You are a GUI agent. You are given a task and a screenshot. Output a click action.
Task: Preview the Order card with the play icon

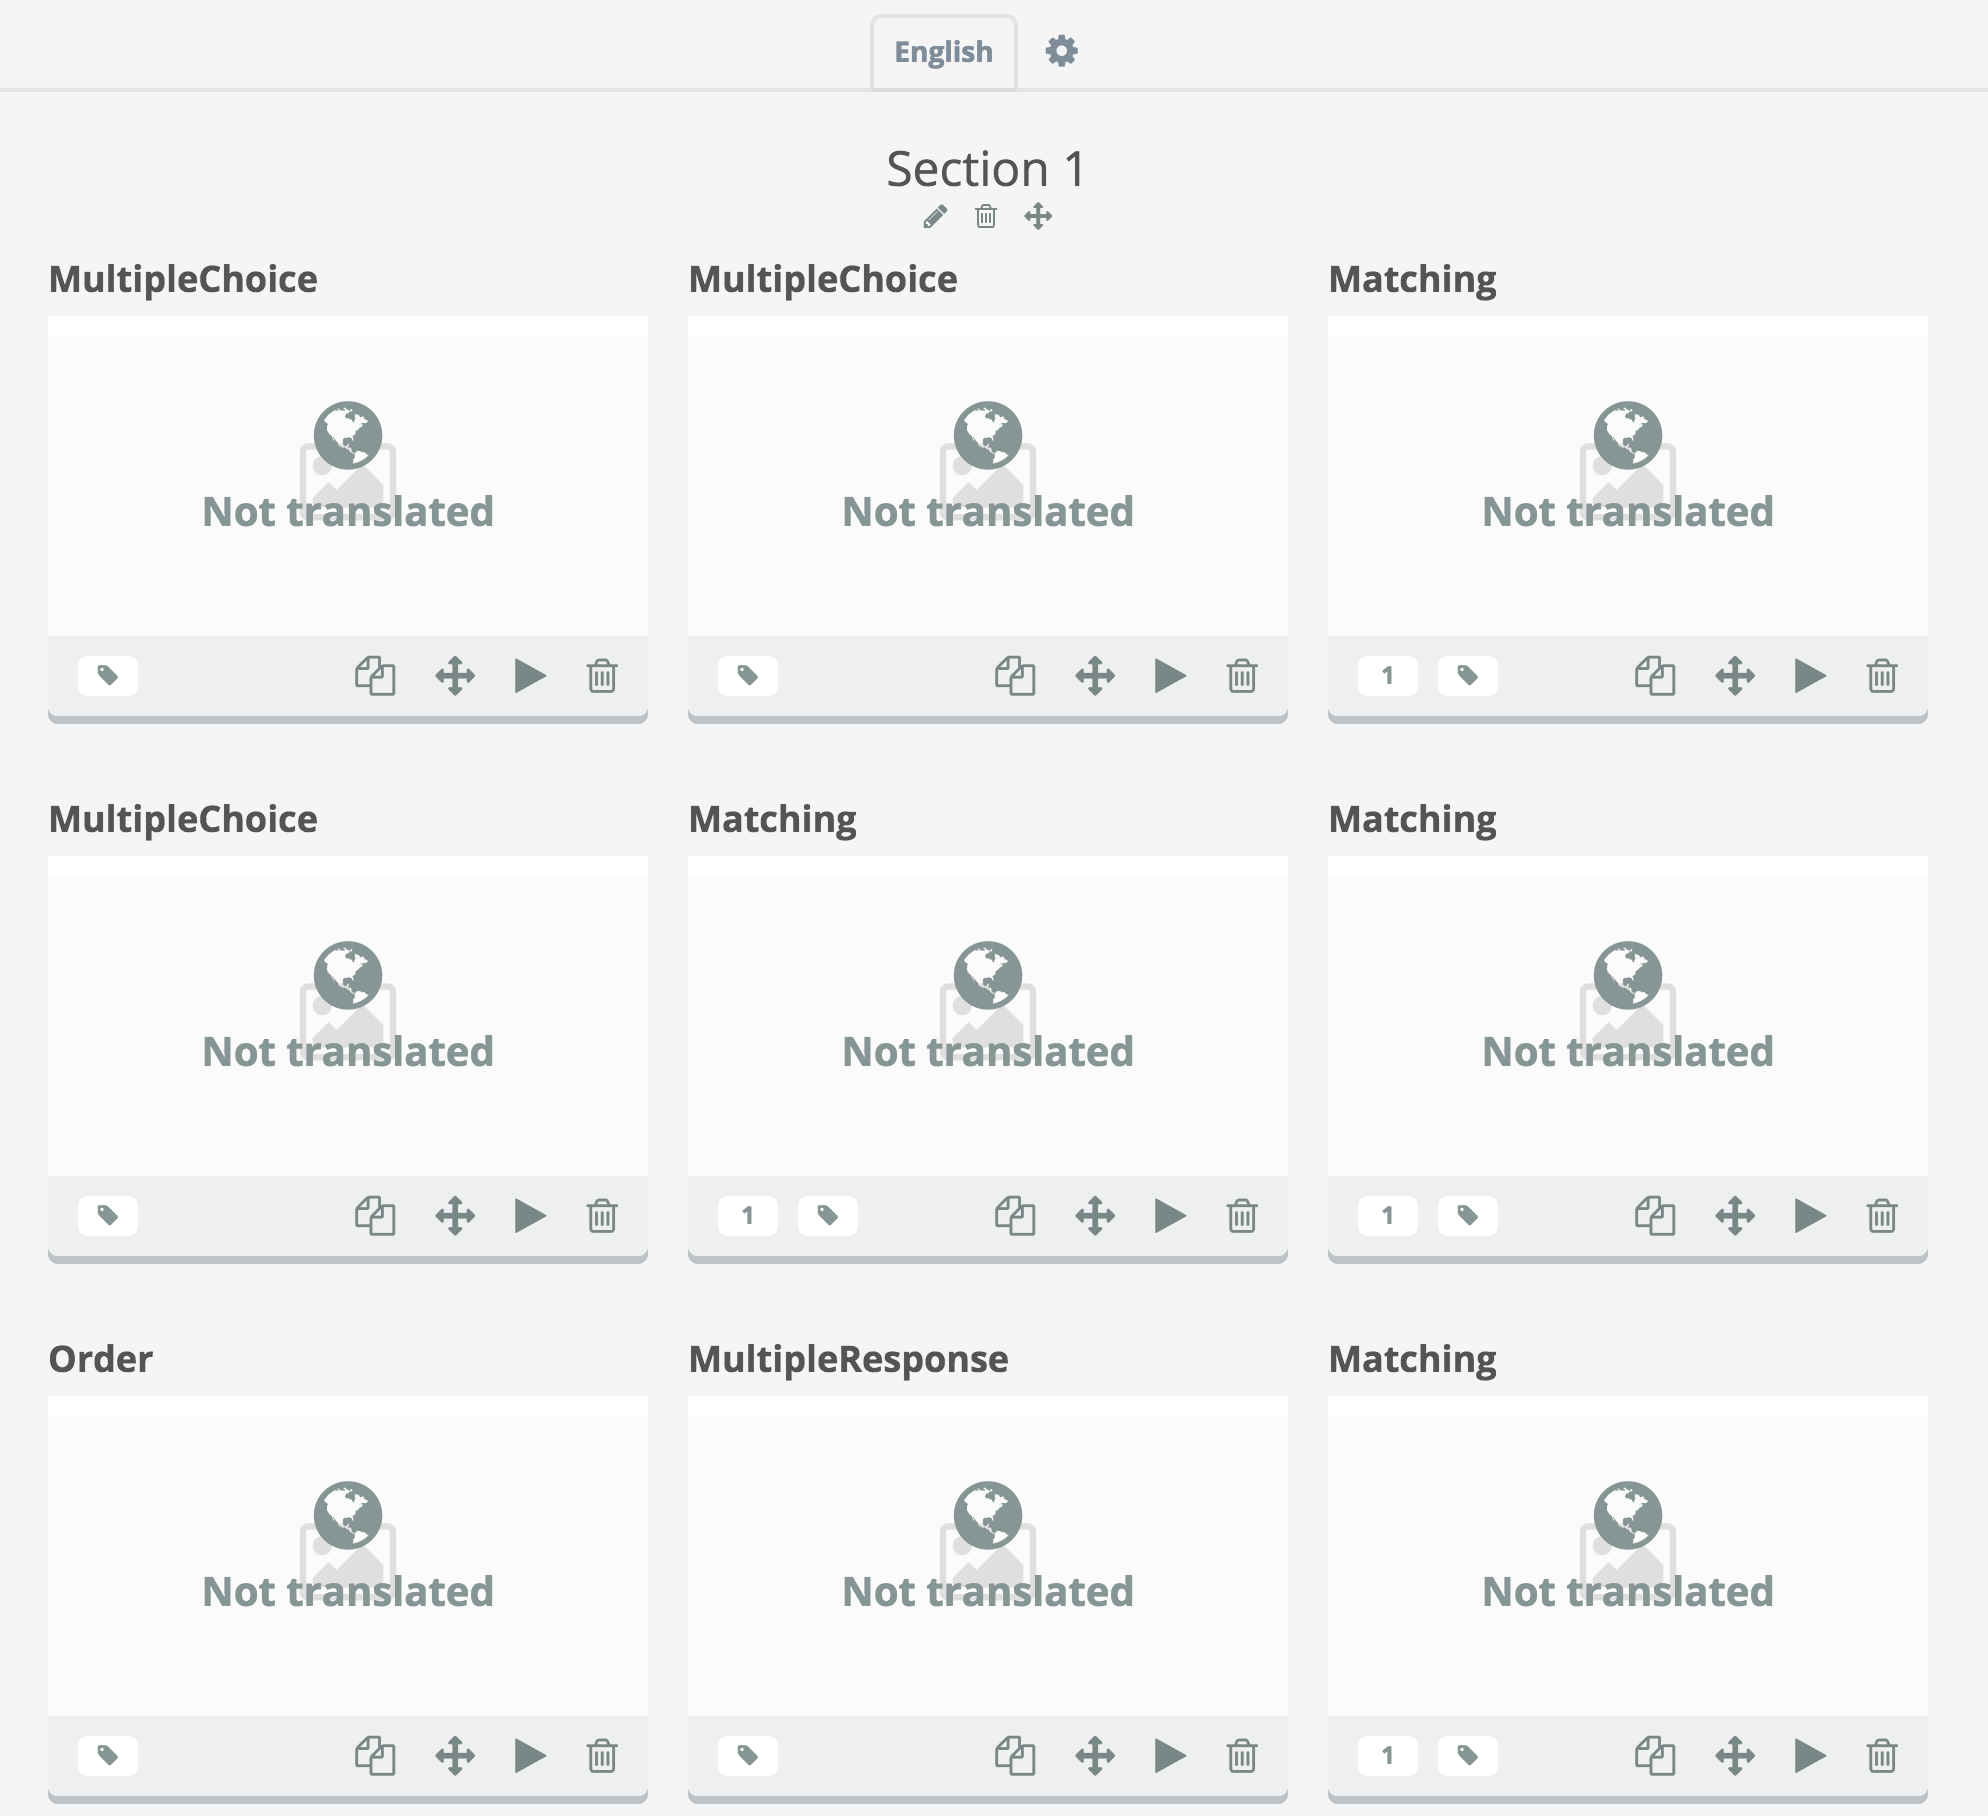click(x=530, y=1755)
